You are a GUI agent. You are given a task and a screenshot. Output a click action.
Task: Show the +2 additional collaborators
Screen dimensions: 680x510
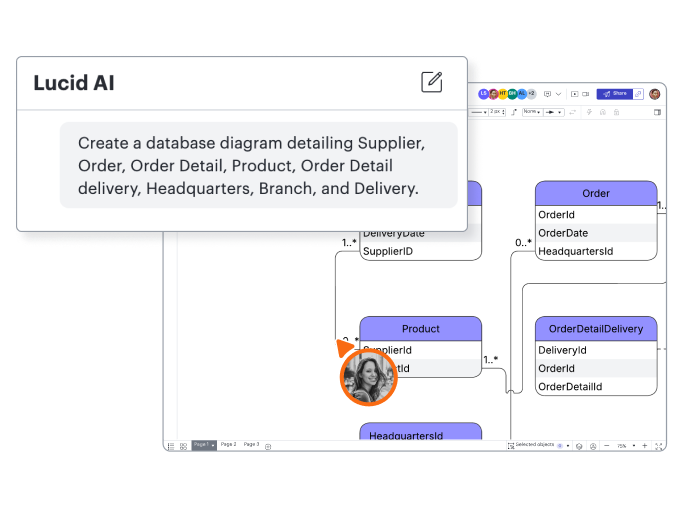coord(531,94)
